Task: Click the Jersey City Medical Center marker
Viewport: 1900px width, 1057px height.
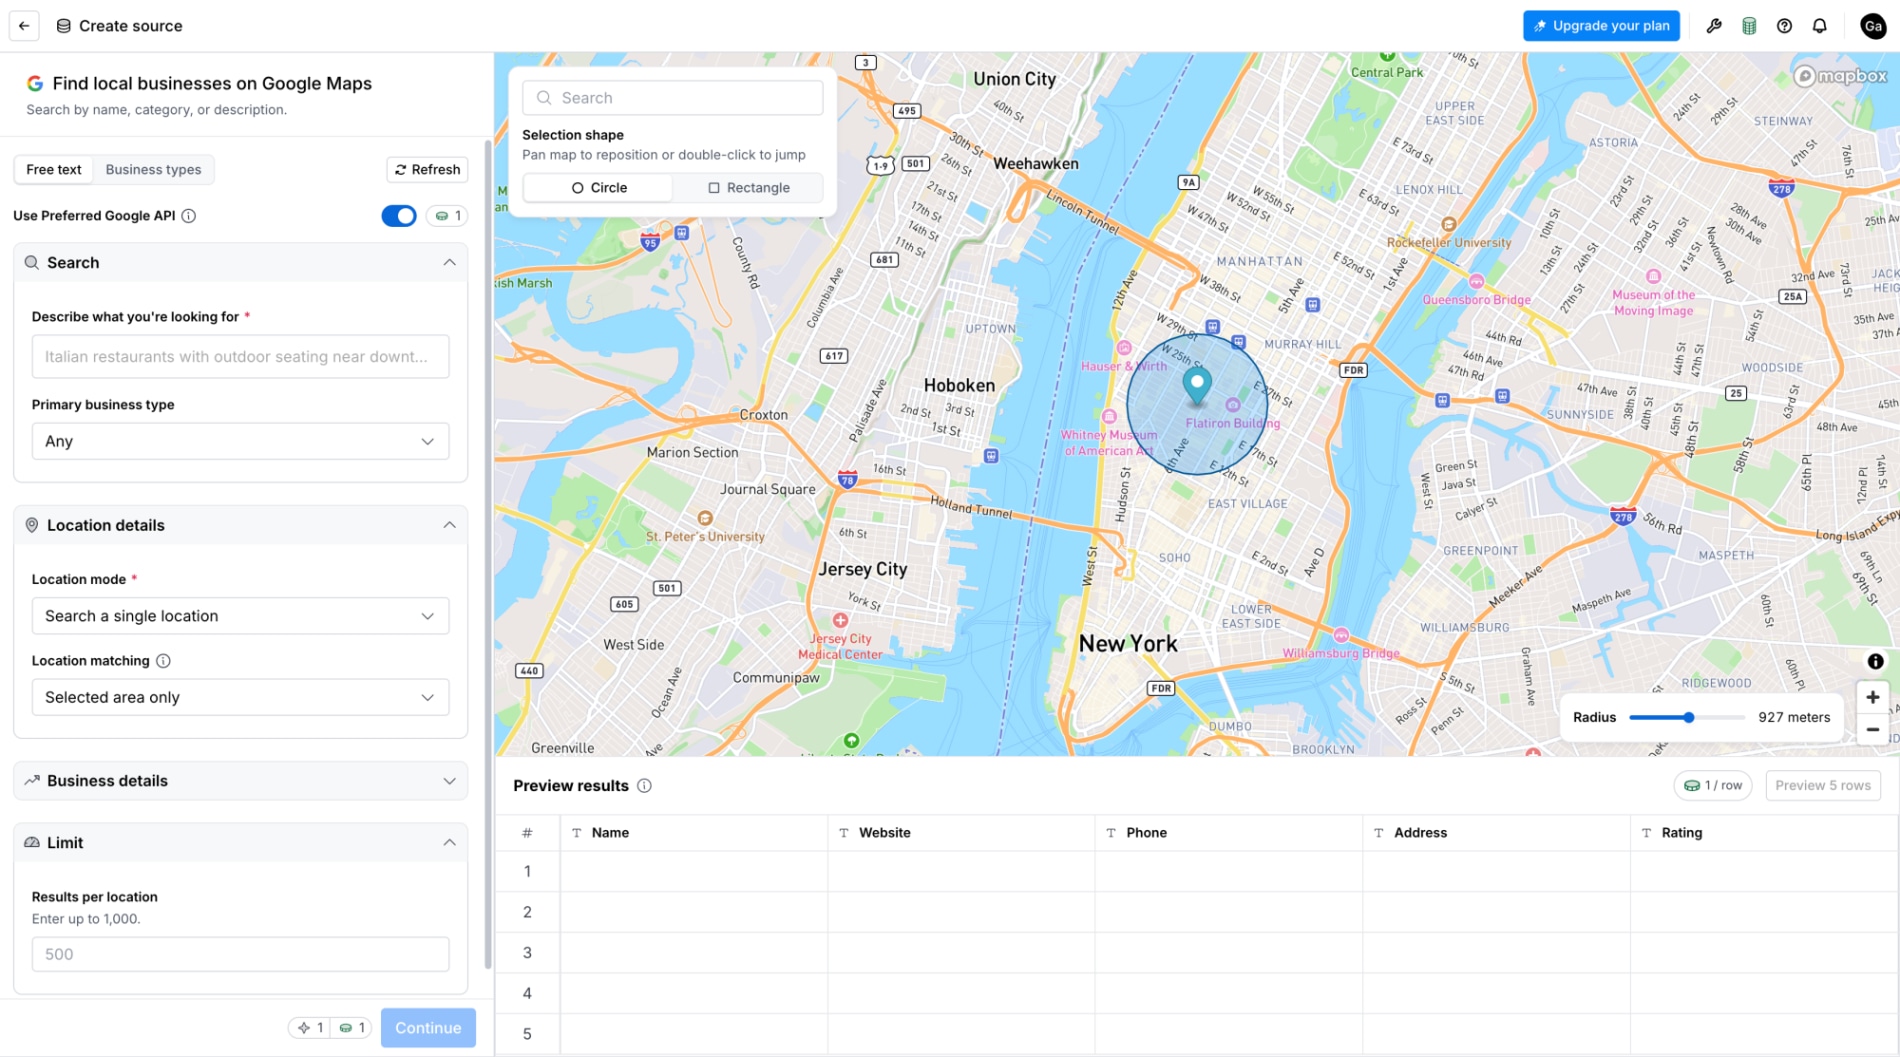Action: 841,620
